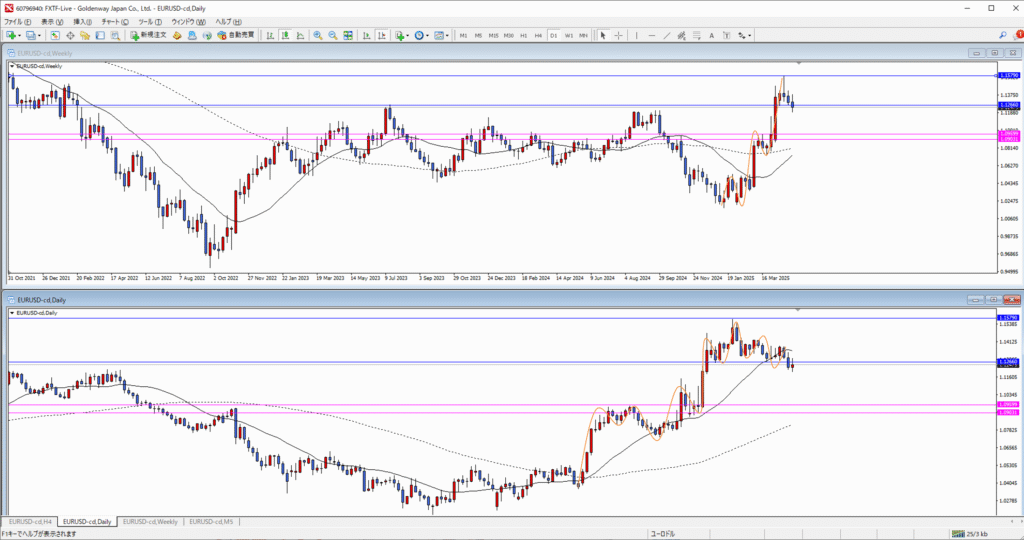Open the 挿入 menu
This screenshot has height=540, width=1024.
[82, 22]
